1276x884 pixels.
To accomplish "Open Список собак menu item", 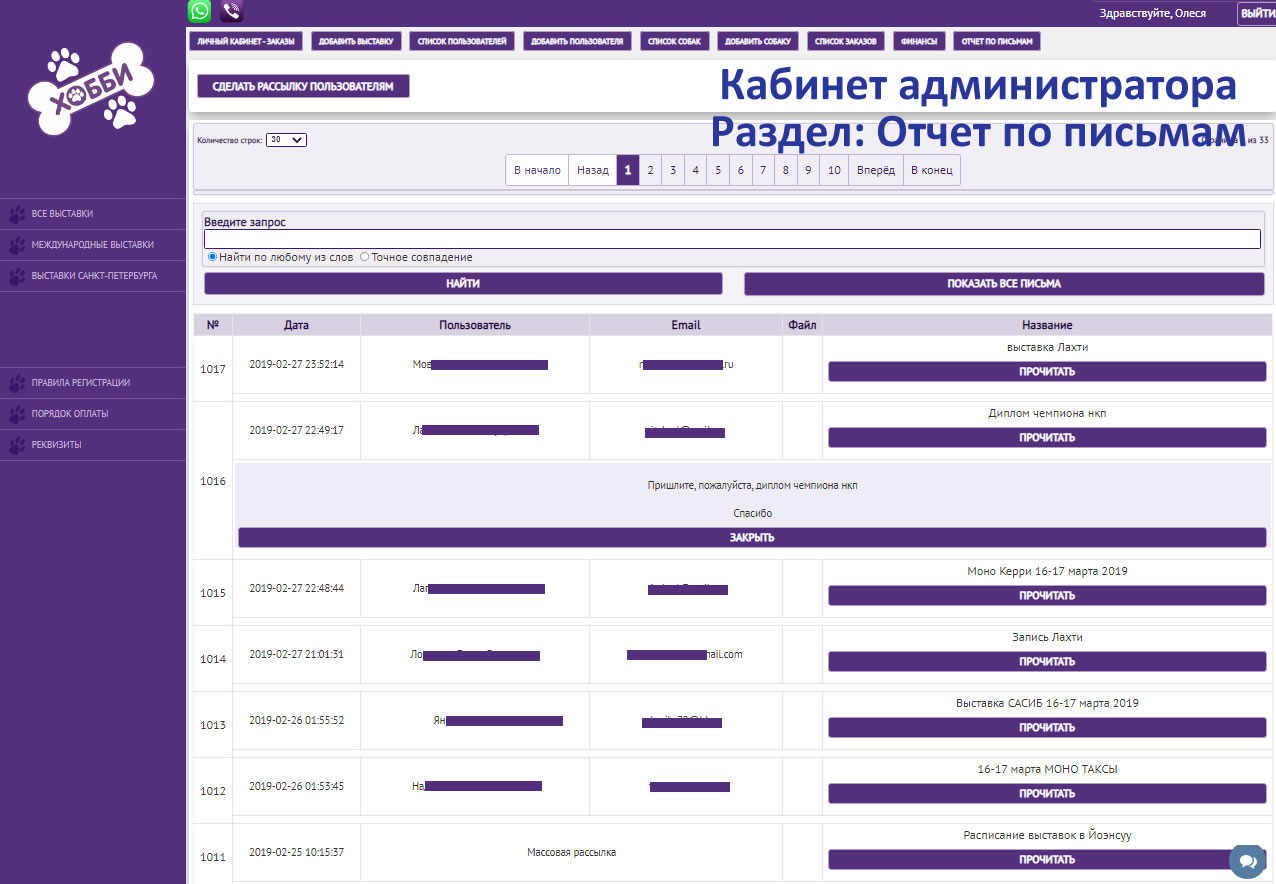I will [x=675, y=41].
